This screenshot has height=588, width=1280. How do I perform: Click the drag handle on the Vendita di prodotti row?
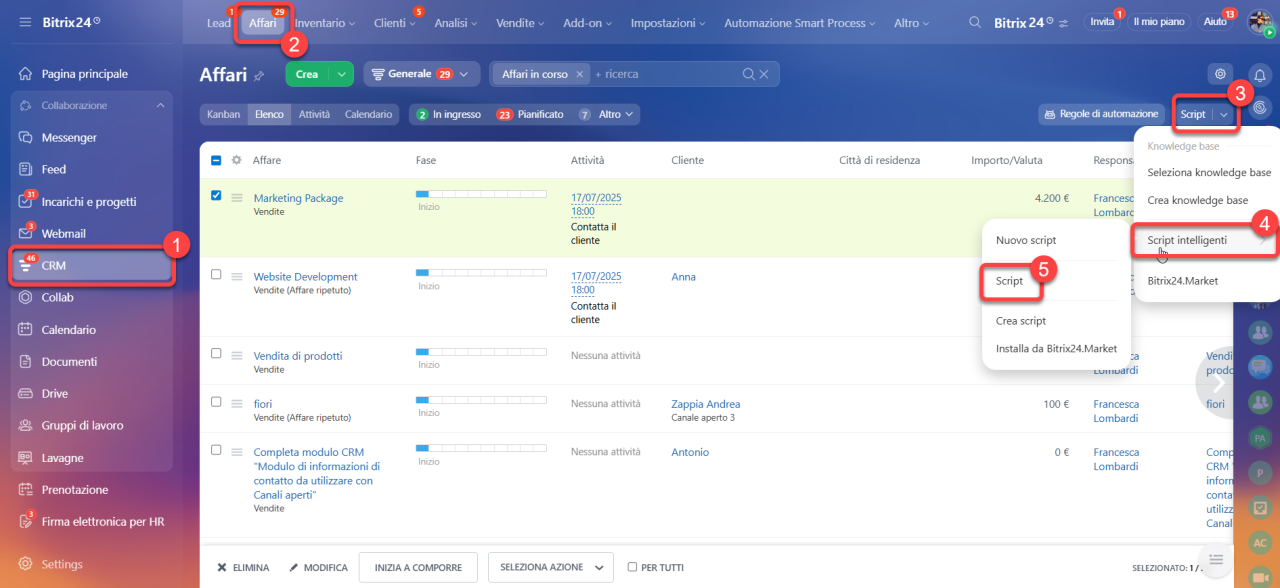click(237, 356)
